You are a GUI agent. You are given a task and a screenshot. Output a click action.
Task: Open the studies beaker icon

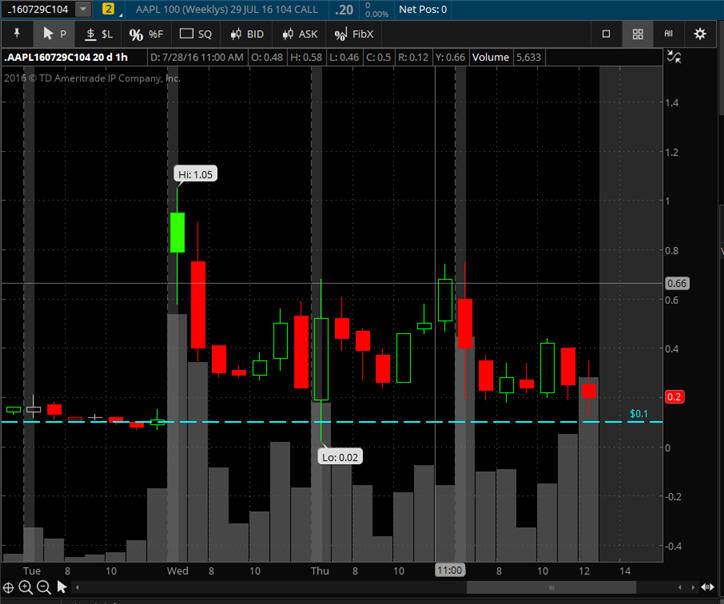coord(669,34)
